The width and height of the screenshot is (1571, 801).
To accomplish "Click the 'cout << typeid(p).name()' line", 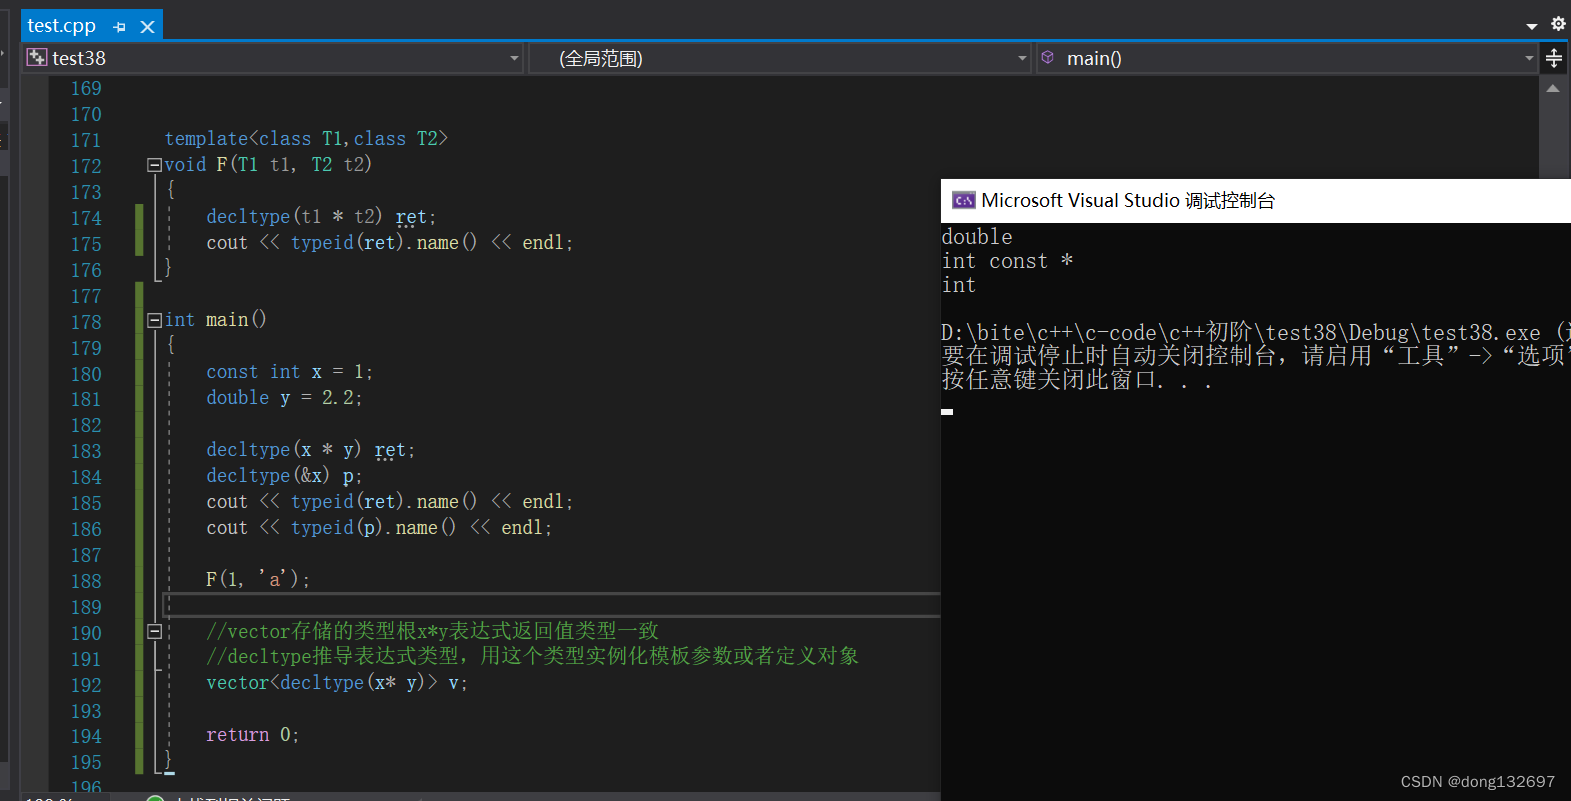I will coord(379,528).
